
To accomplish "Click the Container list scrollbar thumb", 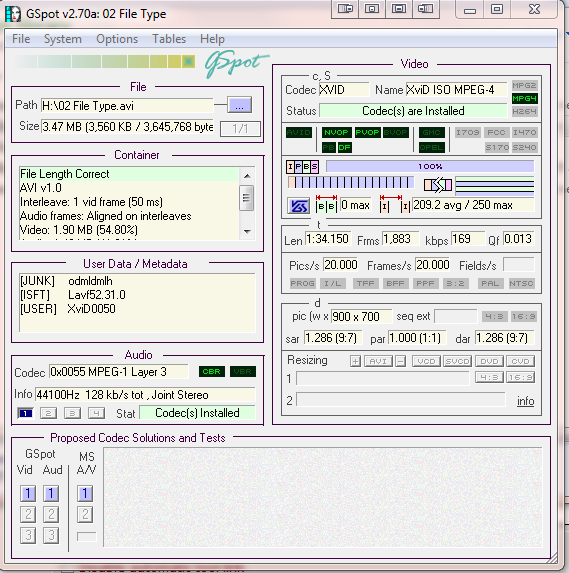I will (246, 198).
